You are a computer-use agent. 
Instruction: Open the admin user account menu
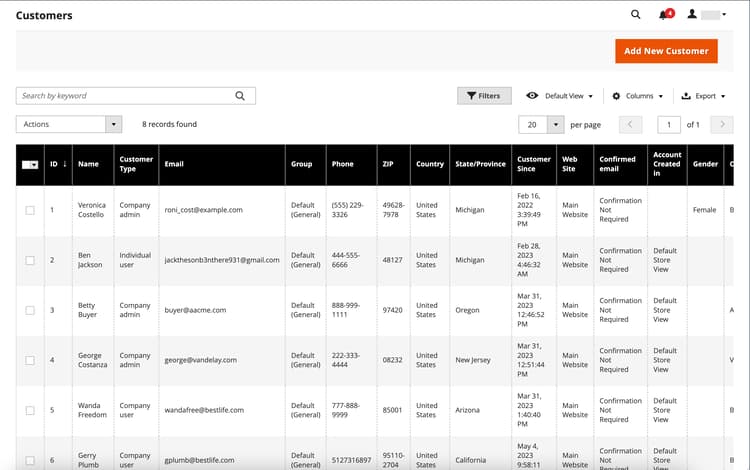(707, 14)
